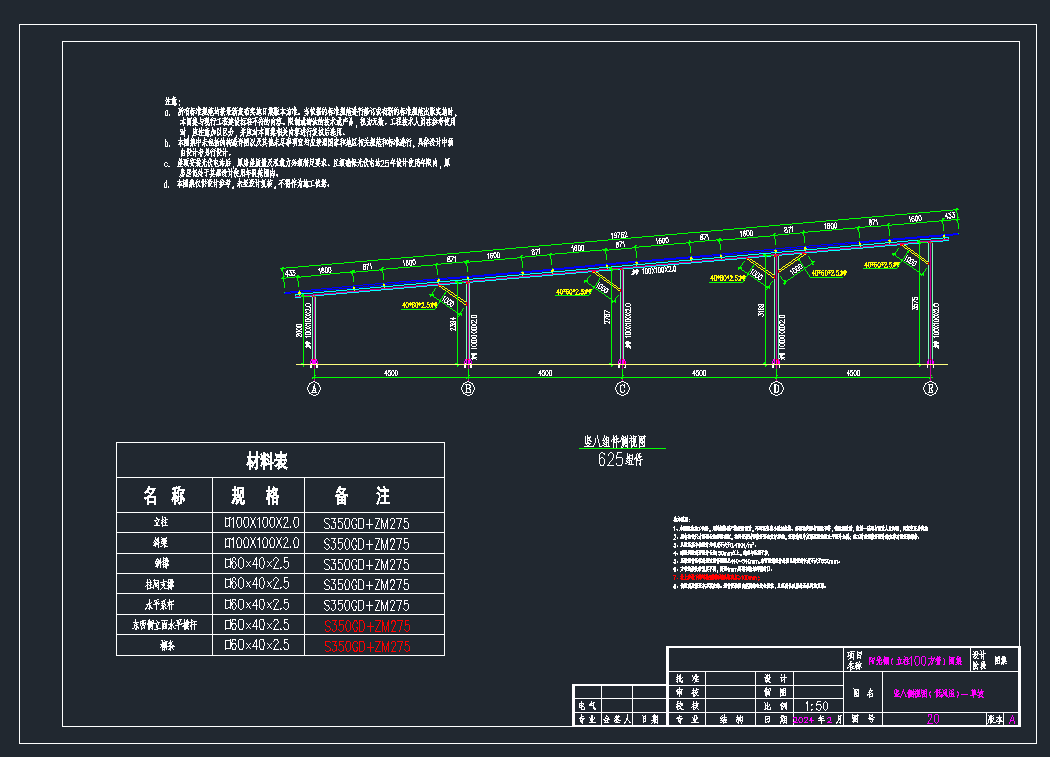Select the 1:50 scale value
This screenshot has width=1050, height=757.
coord(818,704)
